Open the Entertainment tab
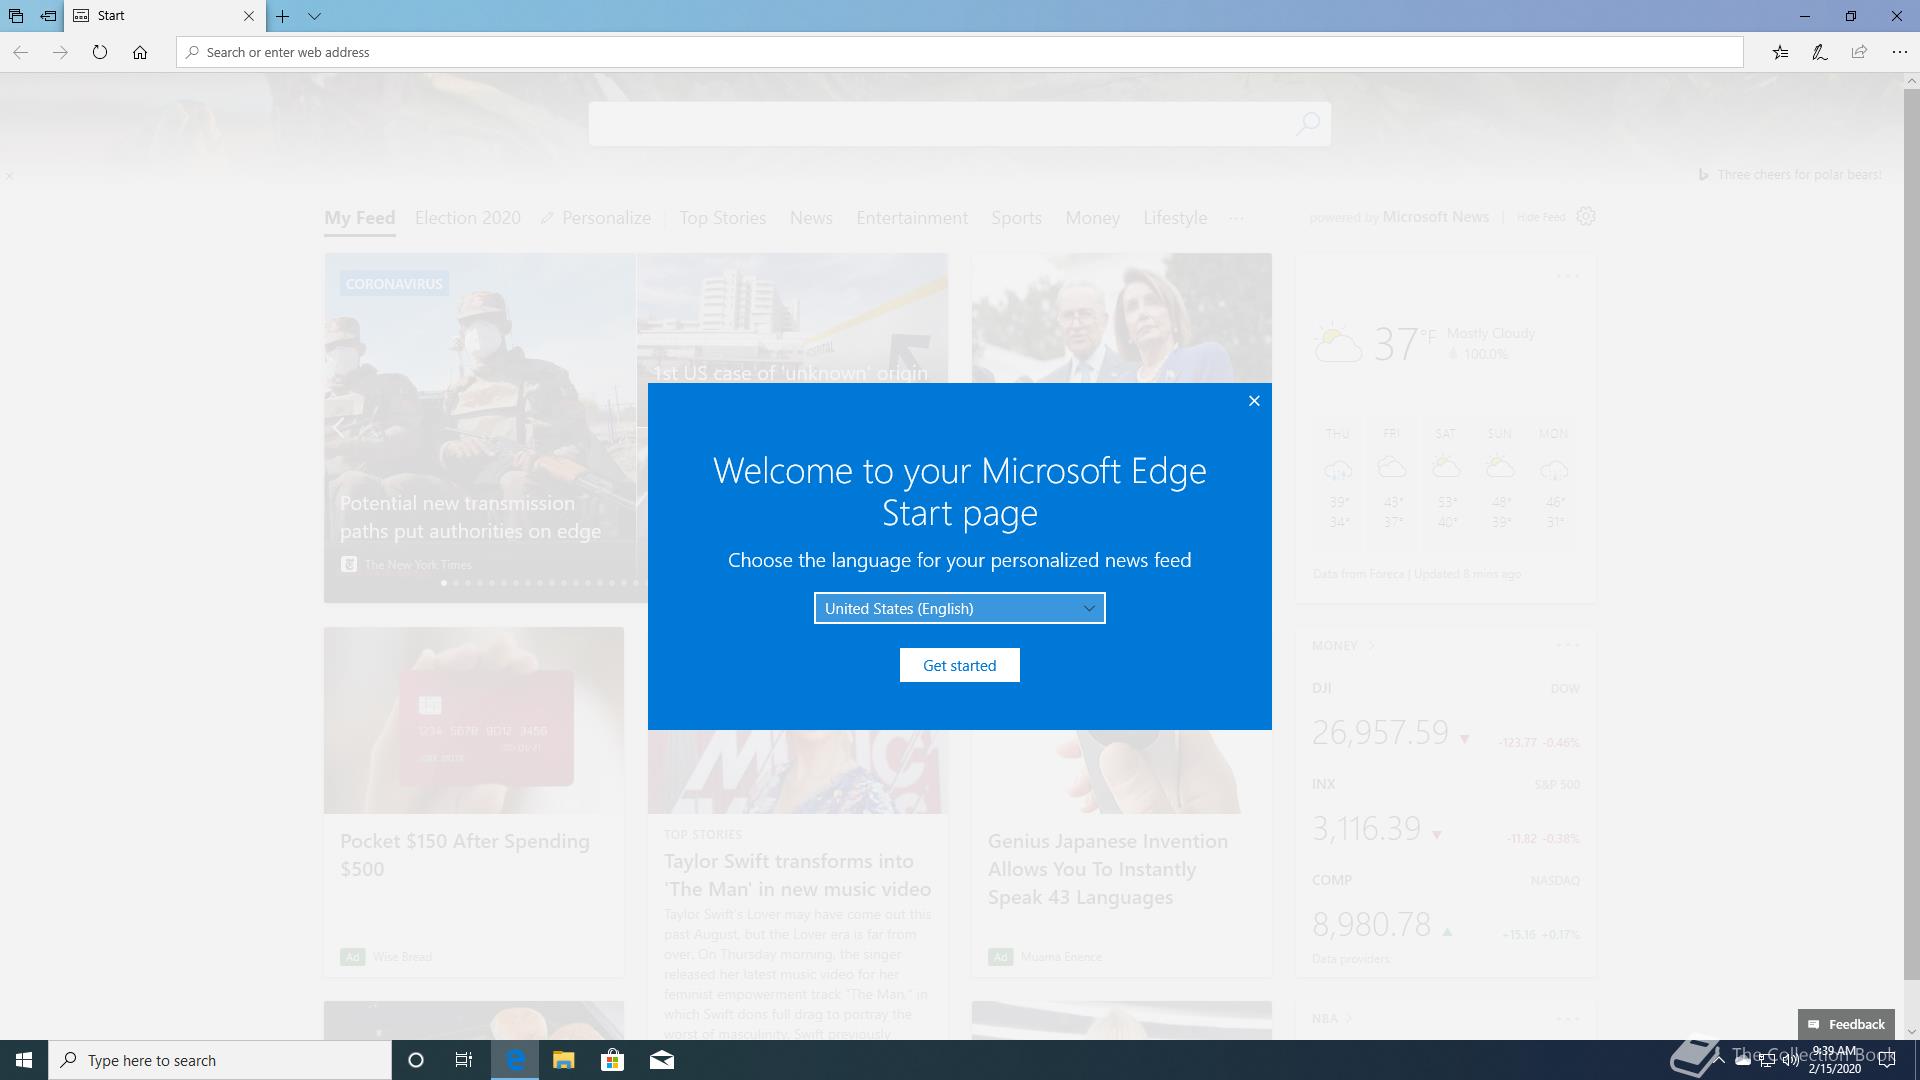The width and height of the screenshot is (1920, 1080). click(x=912, y=218)
